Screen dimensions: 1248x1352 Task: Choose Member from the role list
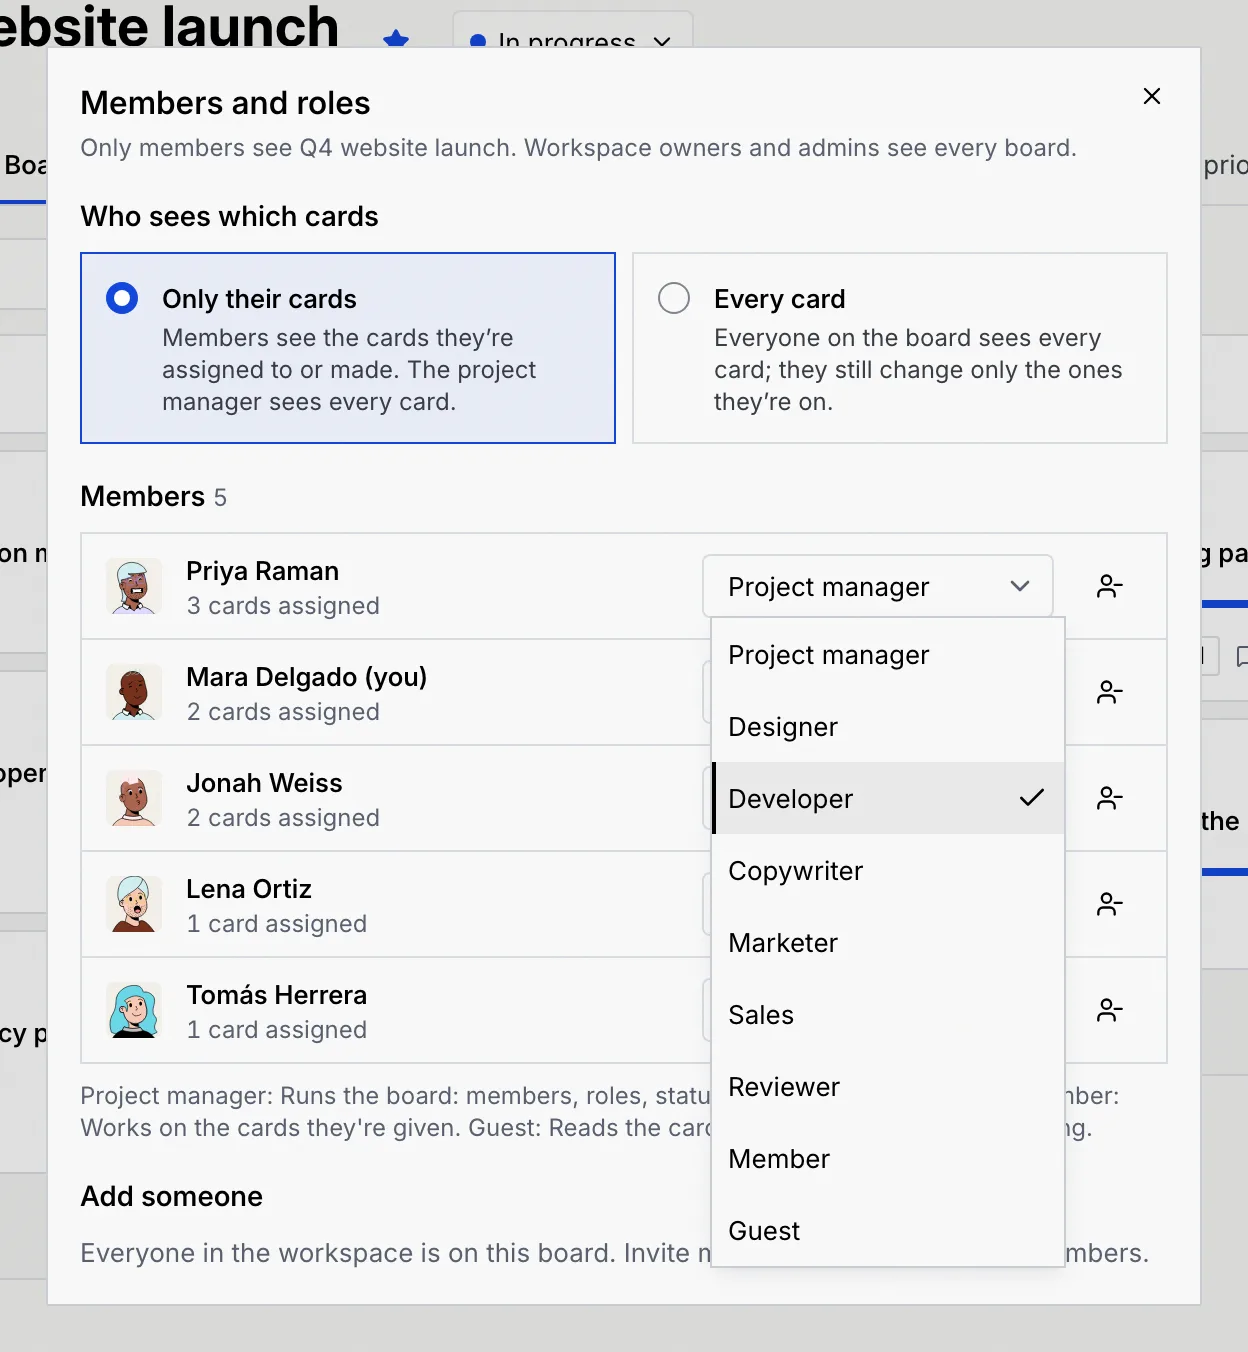click(x=888, y=1159)
